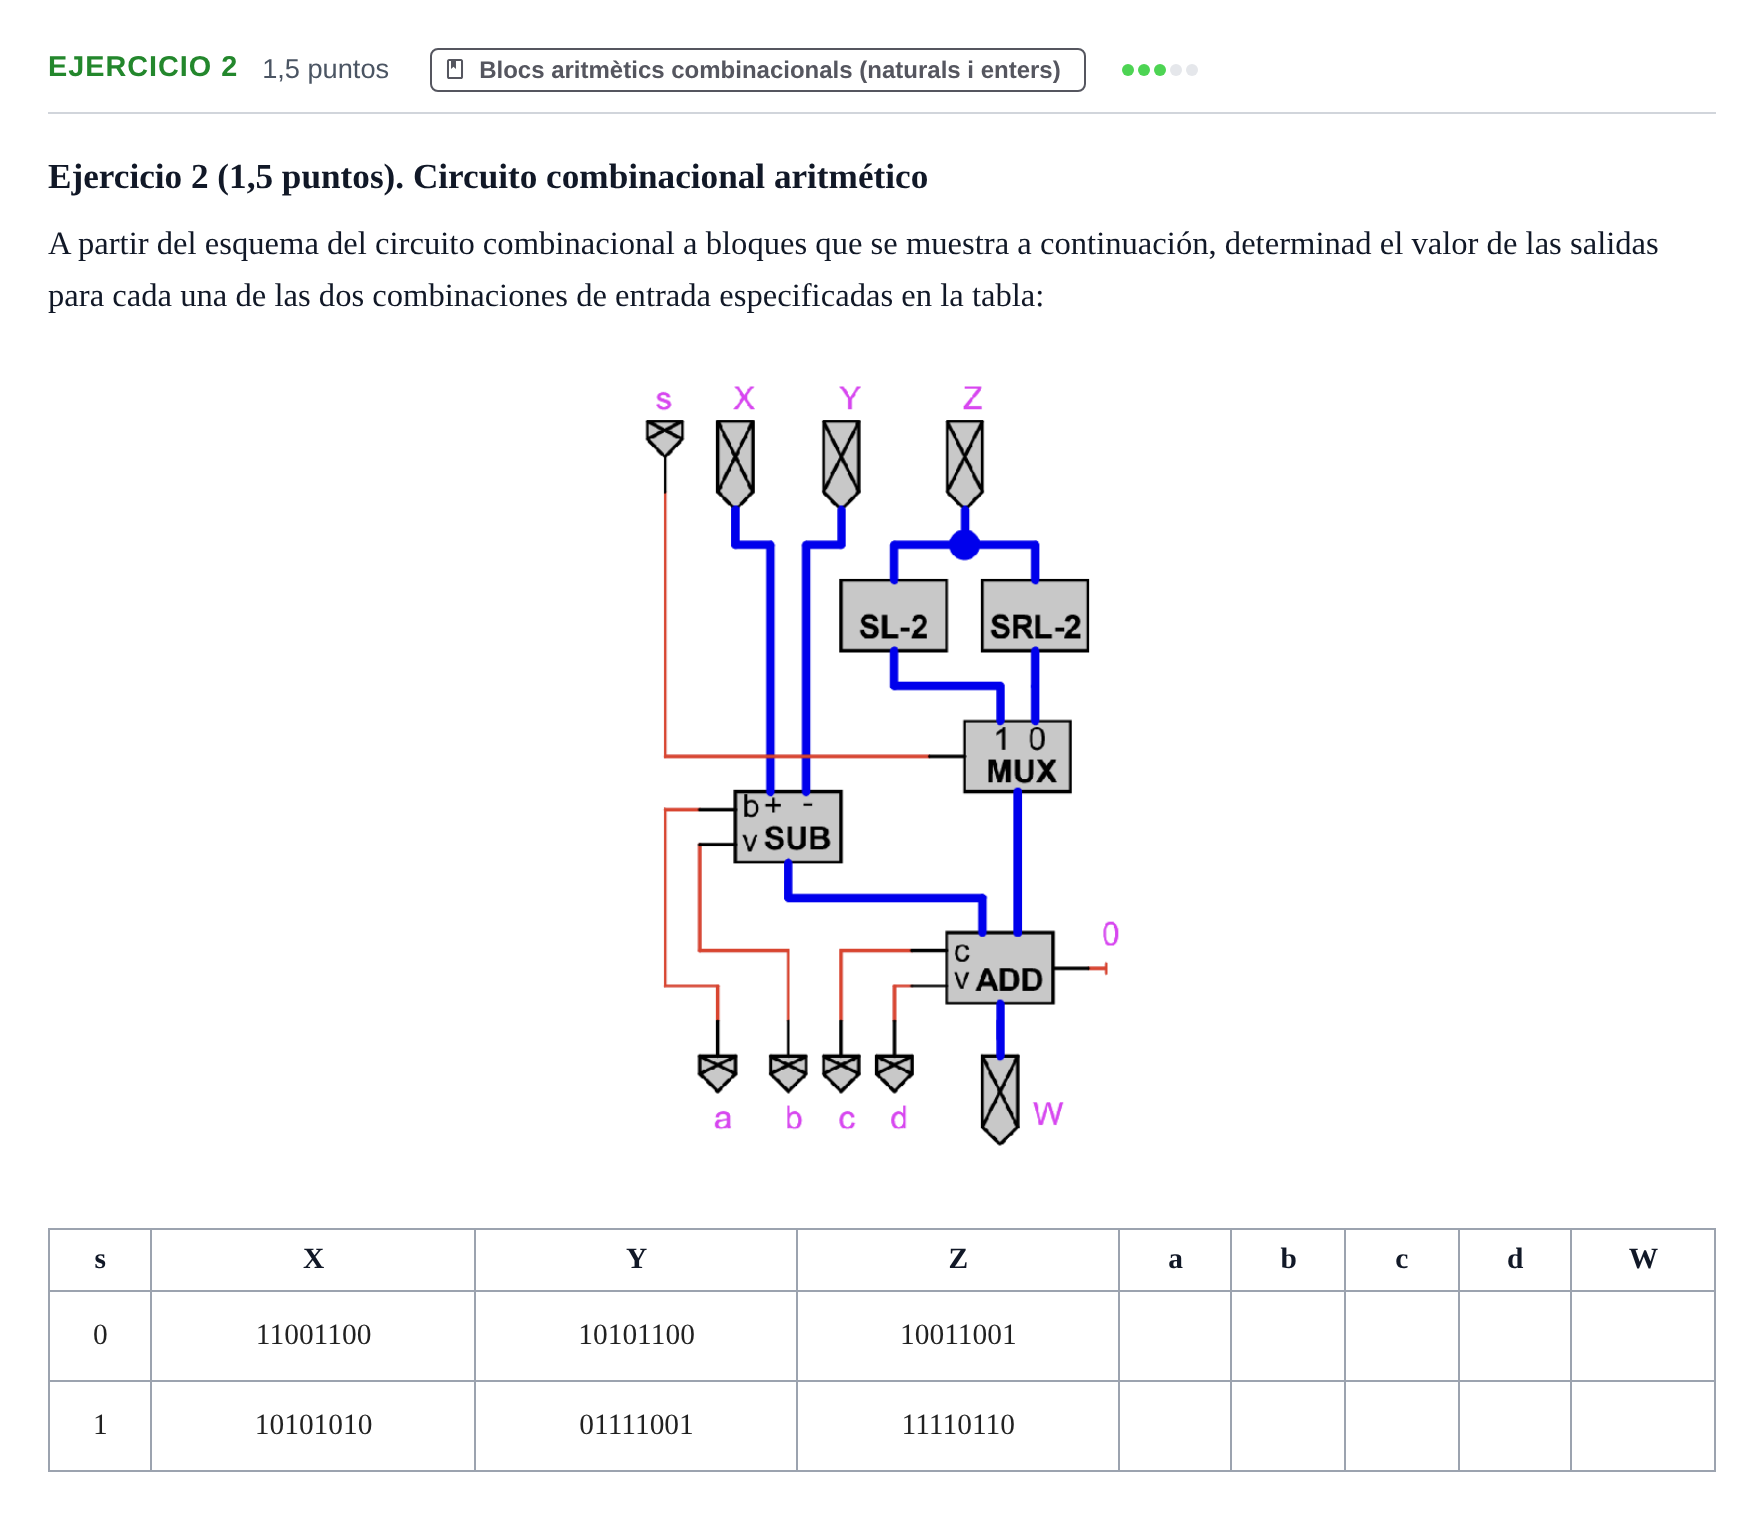Click the c column header in the table

click(1402, 1259)
